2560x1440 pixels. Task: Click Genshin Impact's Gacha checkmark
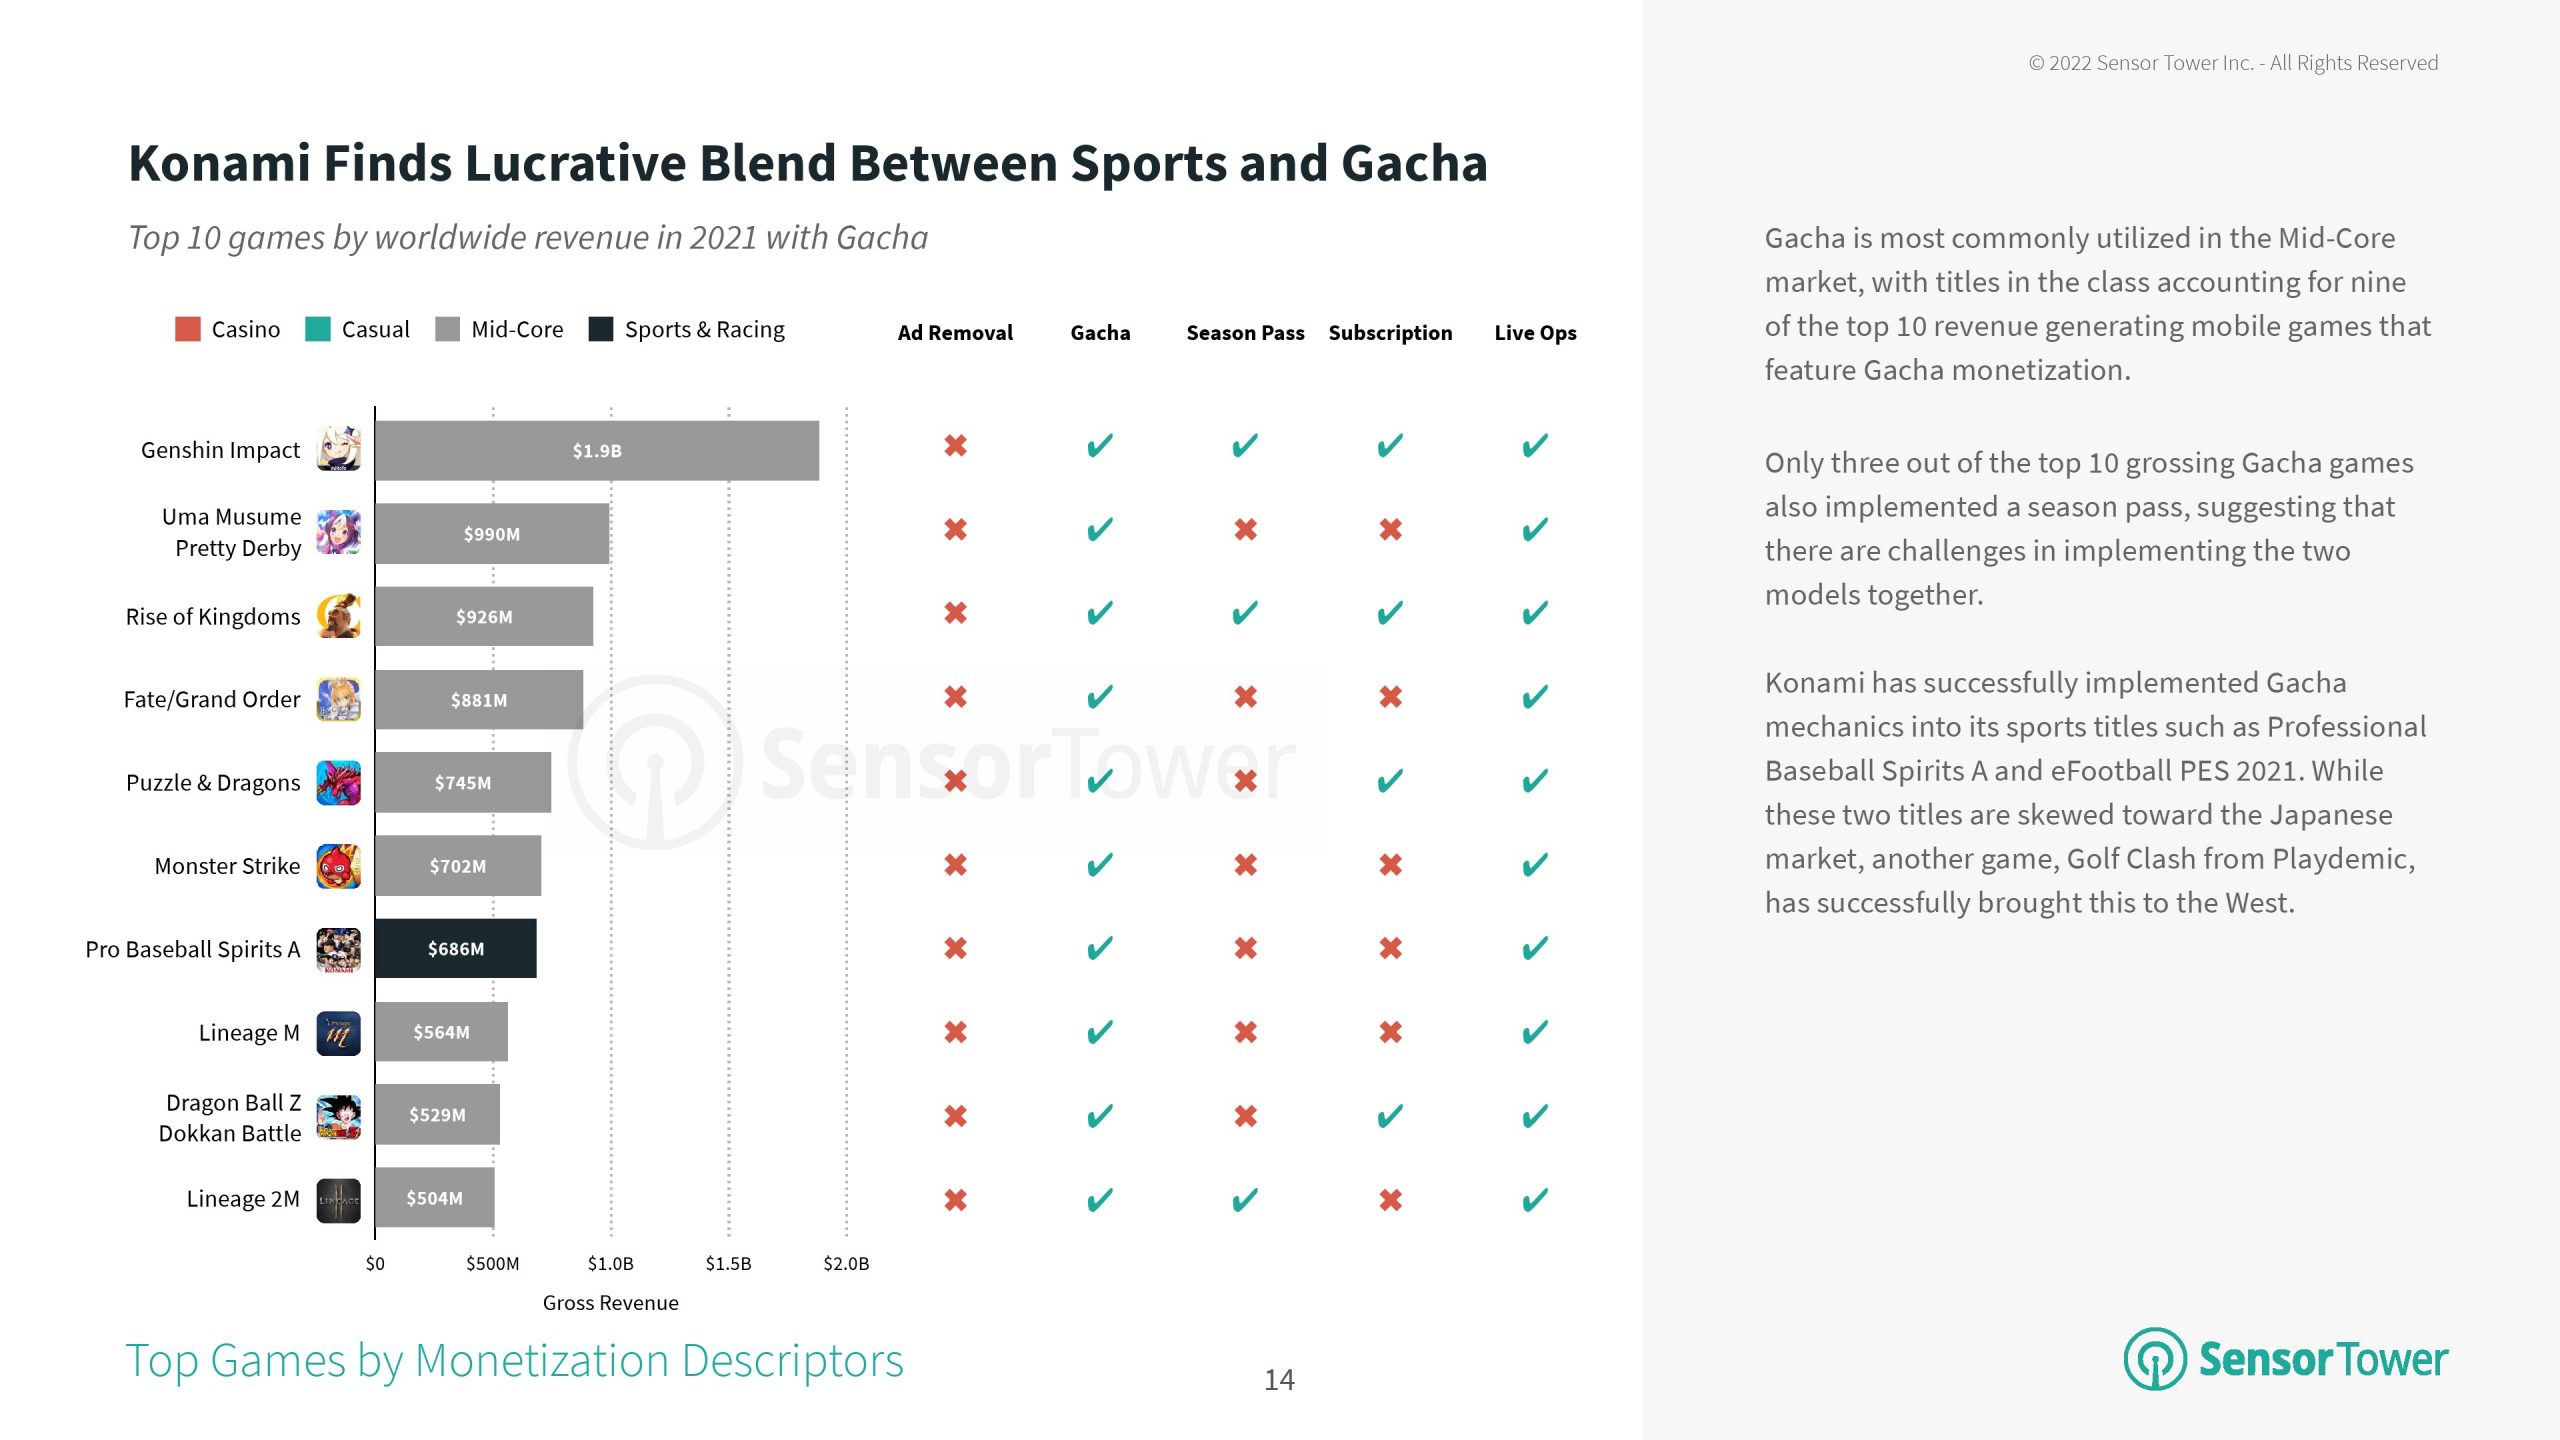[1100, 445]
